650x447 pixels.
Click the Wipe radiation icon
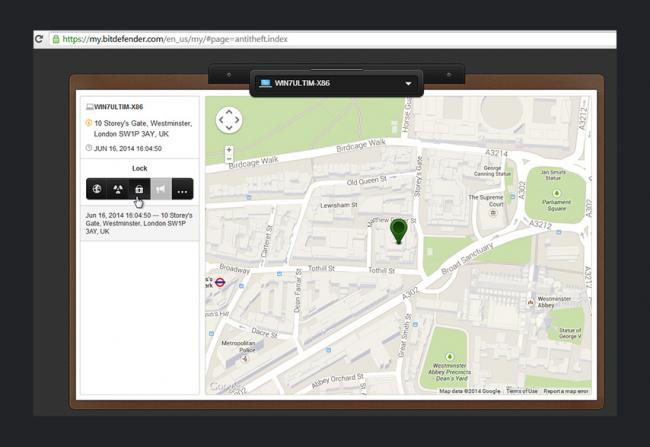pyautogui.click(x=118, y=189)
